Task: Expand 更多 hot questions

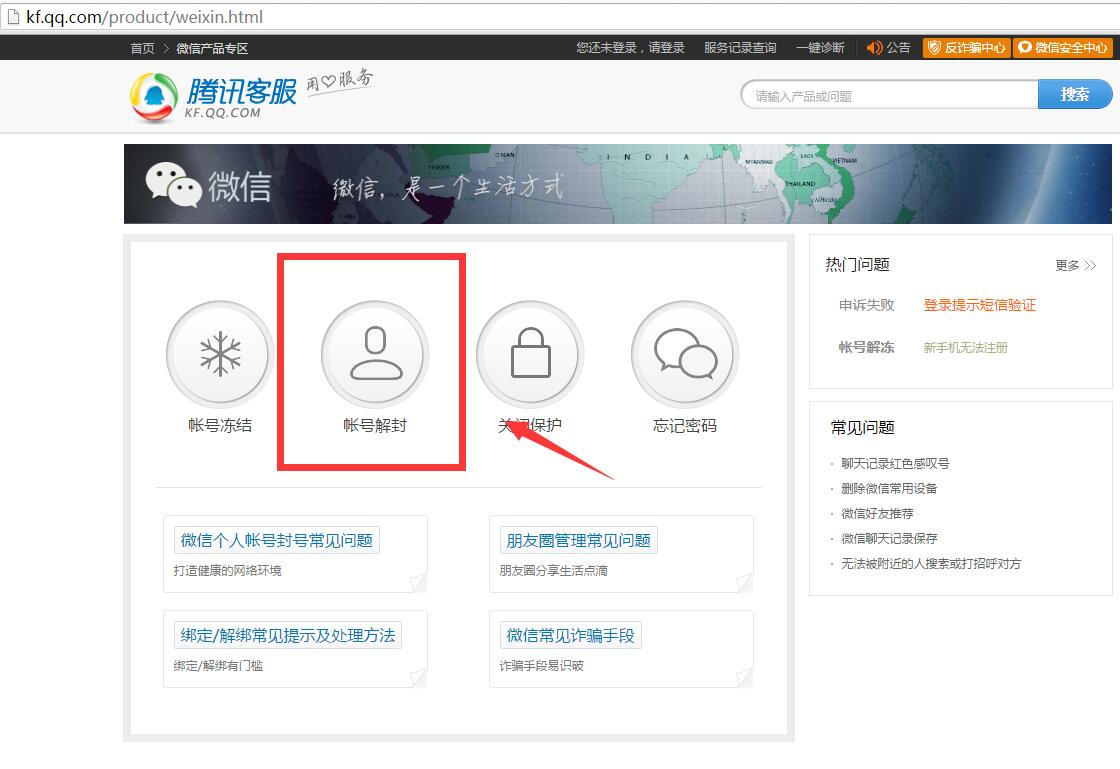Action: tap(1075, 266)
